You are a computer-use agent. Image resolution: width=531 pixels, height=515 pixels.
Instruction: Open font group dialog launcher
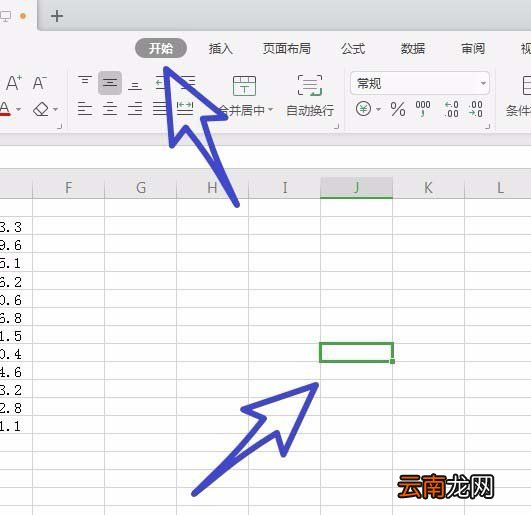[x=59, y=126]
